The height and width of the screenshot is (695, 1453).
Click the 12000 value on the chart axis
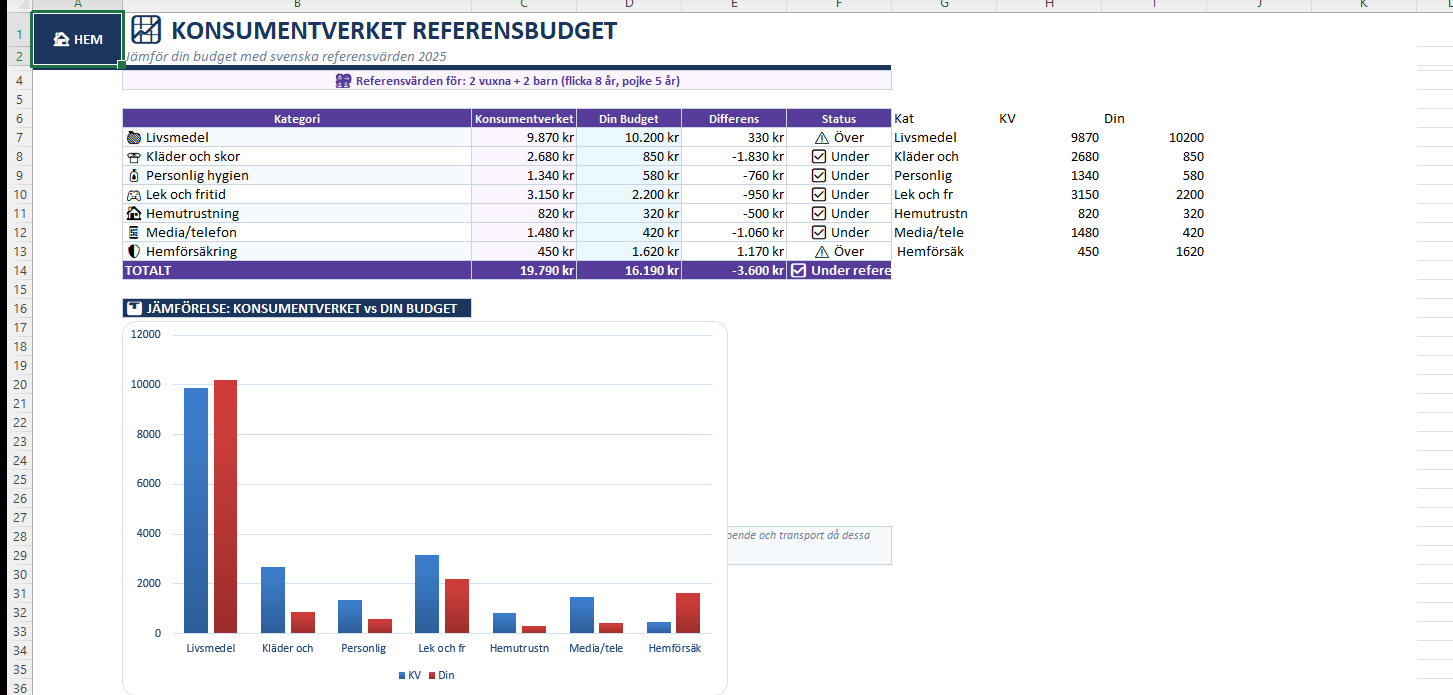146,335
